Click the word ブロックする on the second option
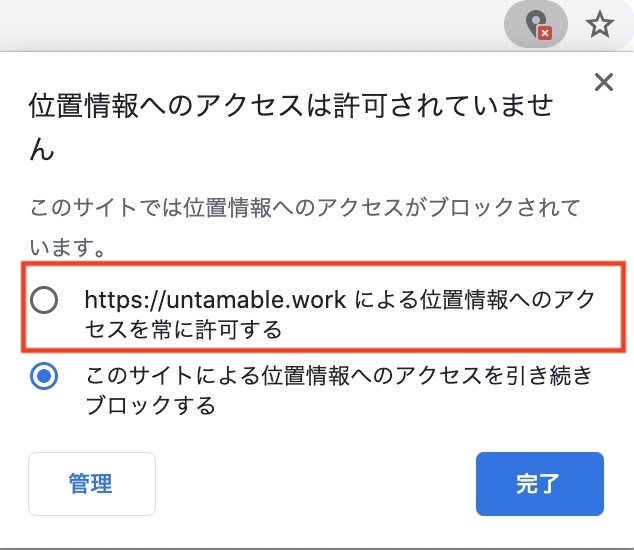The width and height of the screenshot is (634, 550). coord(150,405)
